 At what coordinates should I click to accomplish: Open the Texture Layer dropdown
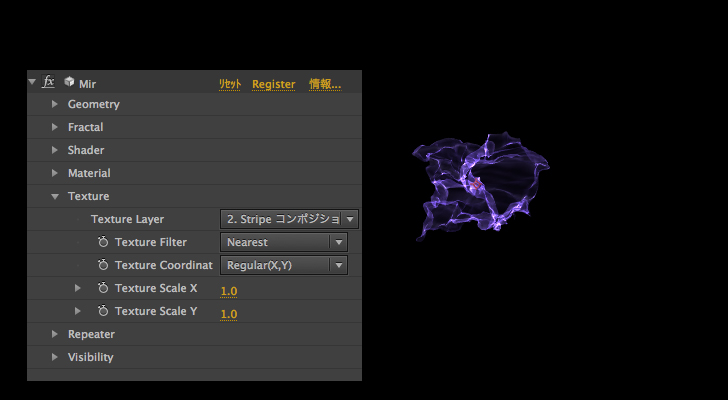click(288, 219)
